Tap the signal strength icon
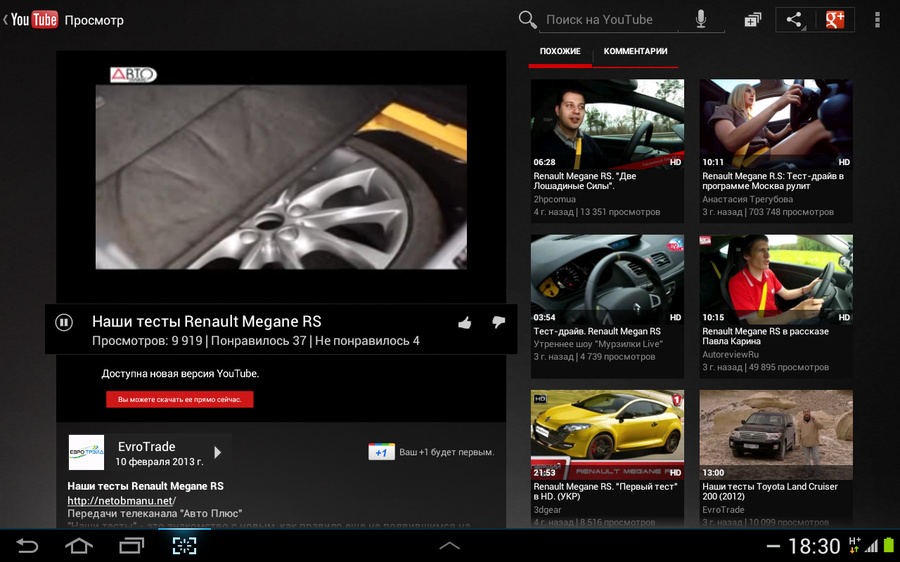The height and width of the screenshot is (562, 900). (x=872, y=545)
